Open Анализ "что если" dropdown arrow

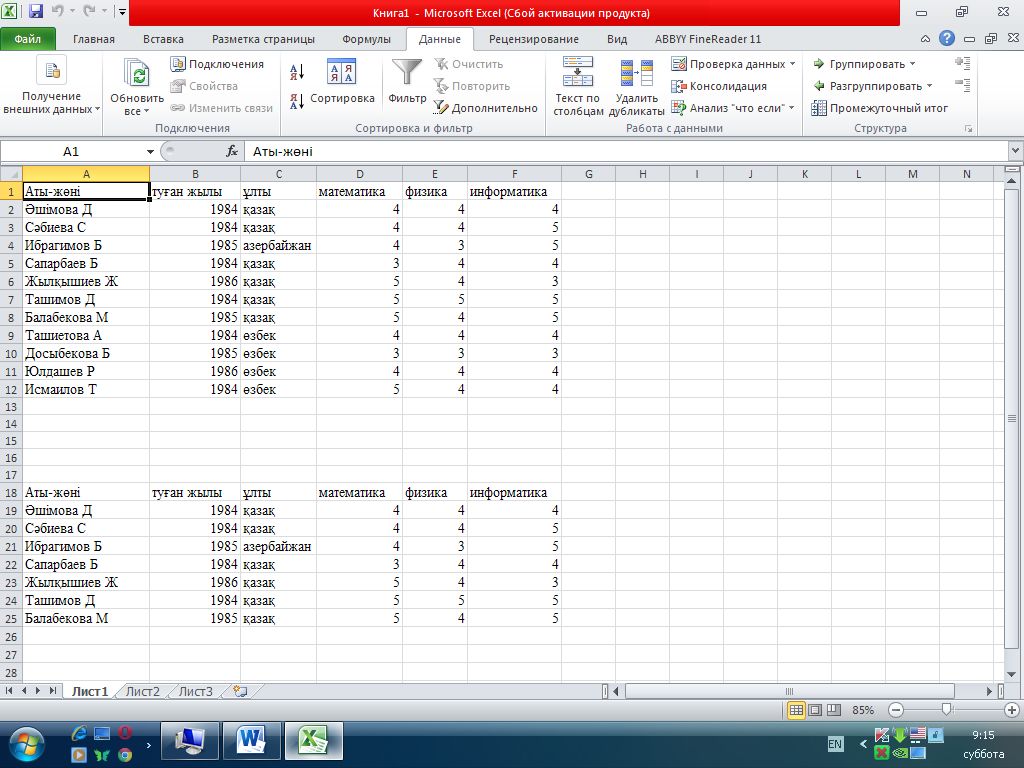click(x=792, y=108)
